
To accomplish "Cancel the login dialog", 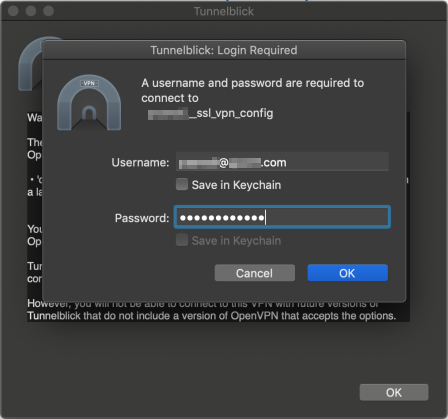I will 255,273.
